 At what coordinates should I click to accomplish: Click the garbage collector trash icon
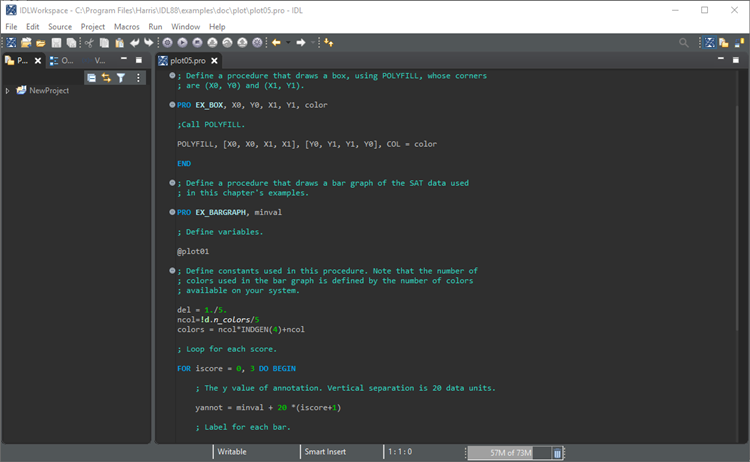(x=558, y=452)
